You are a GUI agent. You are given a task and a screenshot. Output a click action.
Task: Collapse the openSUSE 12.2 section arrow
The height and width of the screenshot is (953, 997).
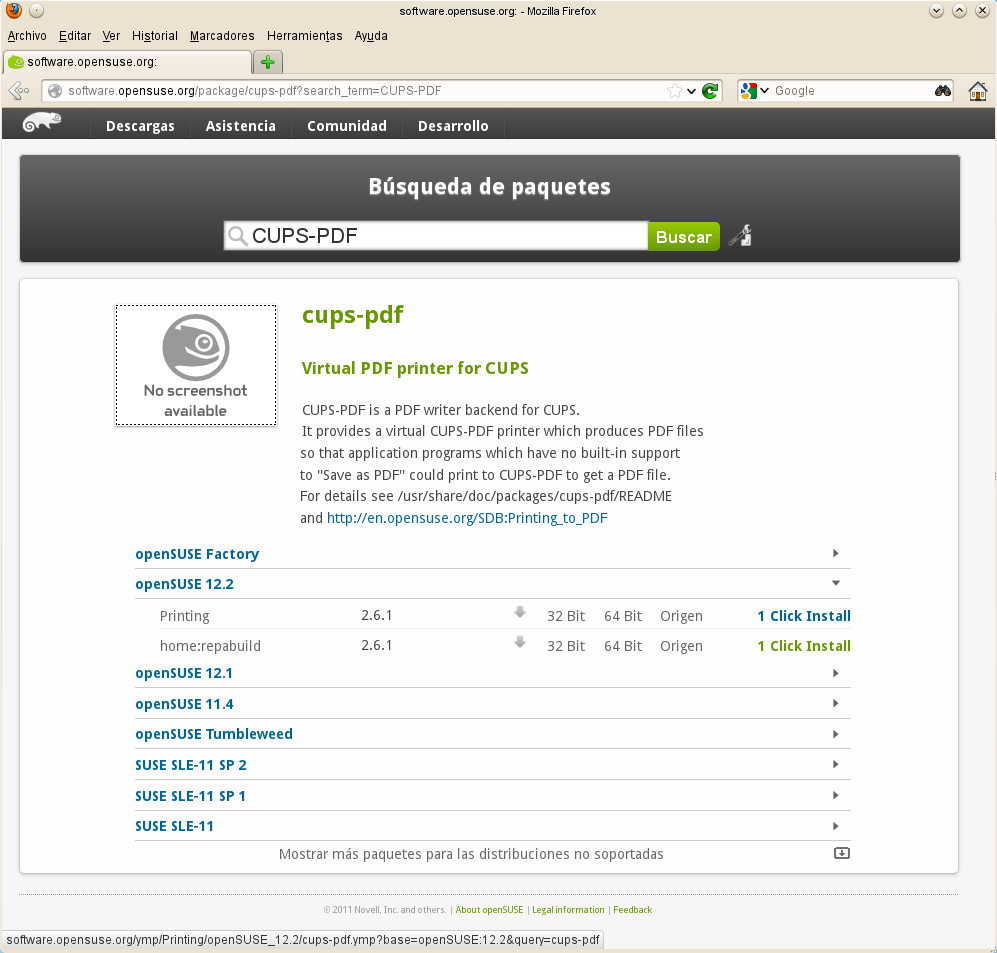tap(835, 583)
